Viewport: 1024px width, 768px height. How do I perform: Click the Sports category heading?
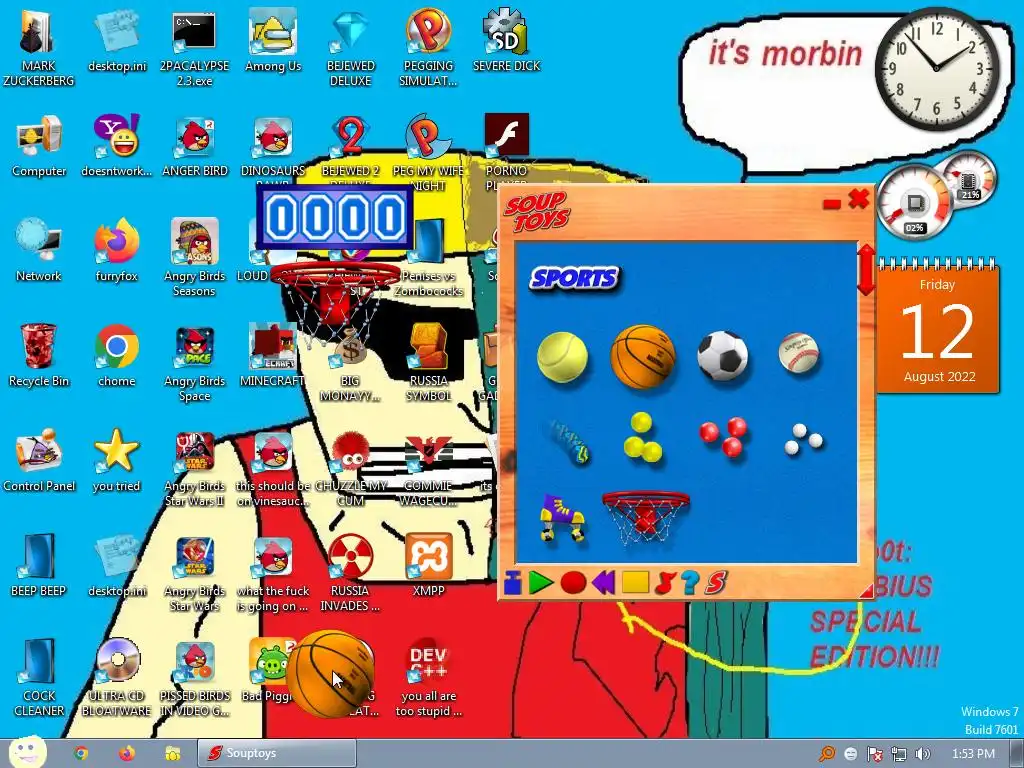coord(574,278)
